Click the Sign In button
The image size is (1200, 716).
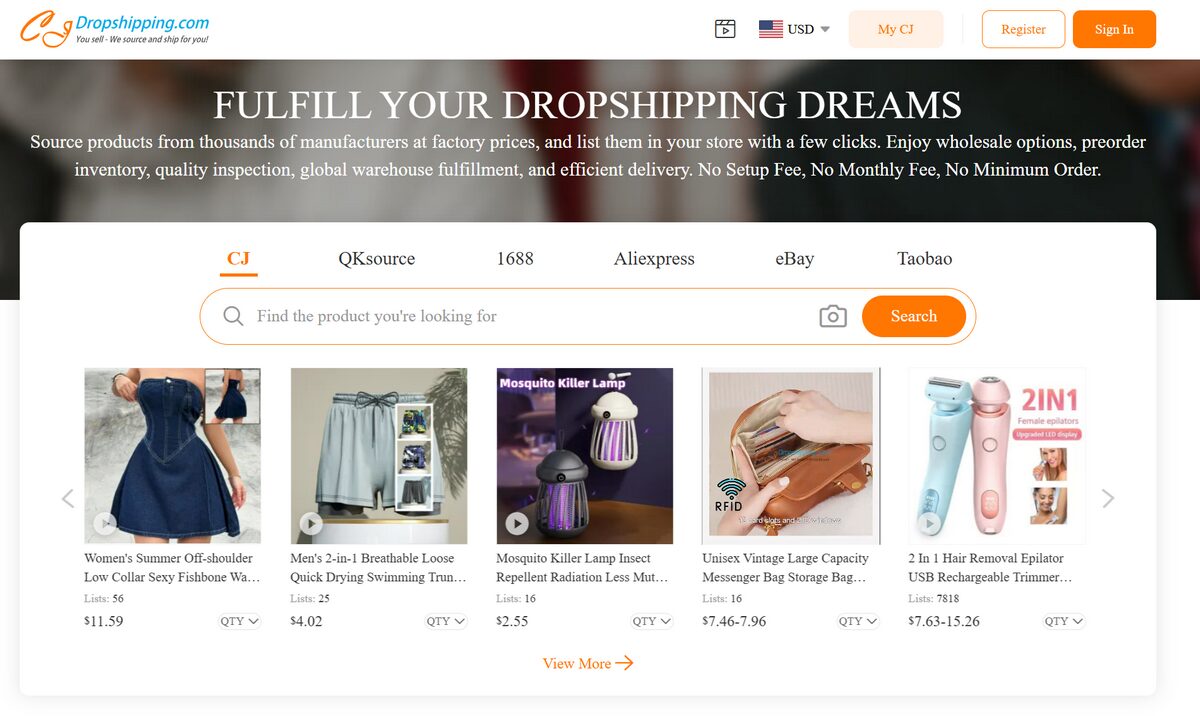point(1114,29)
